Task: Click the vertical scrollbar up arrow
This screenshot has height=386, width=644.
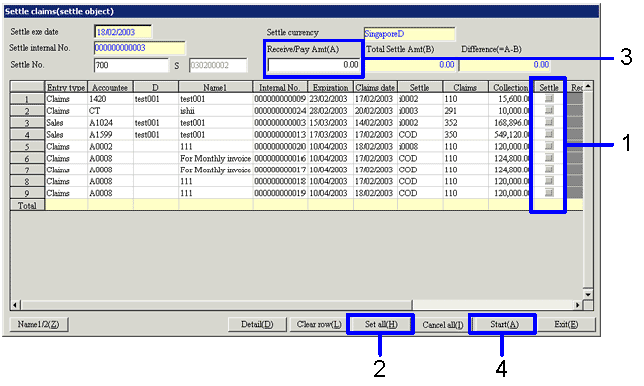Action: tap(588, 86)
